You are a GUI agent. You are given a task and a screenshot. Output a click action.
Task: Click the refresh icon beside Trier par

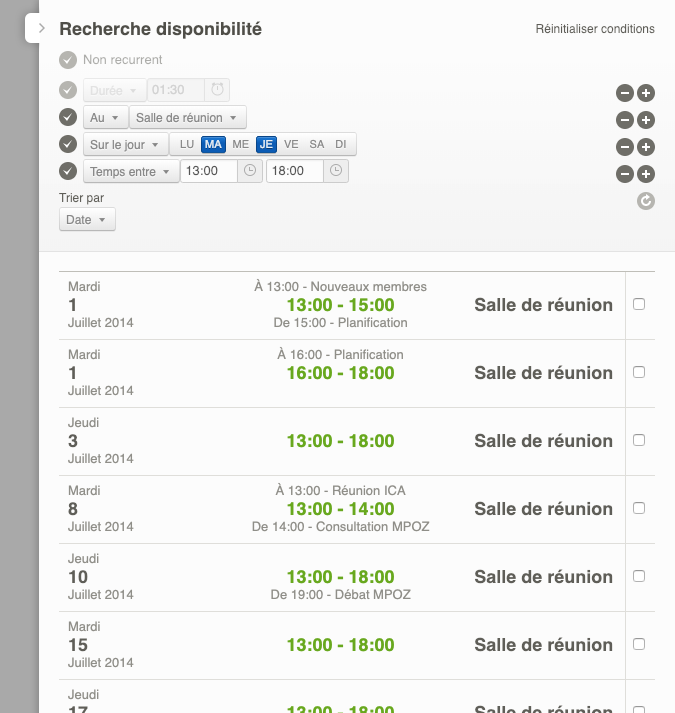pos(646,201)
